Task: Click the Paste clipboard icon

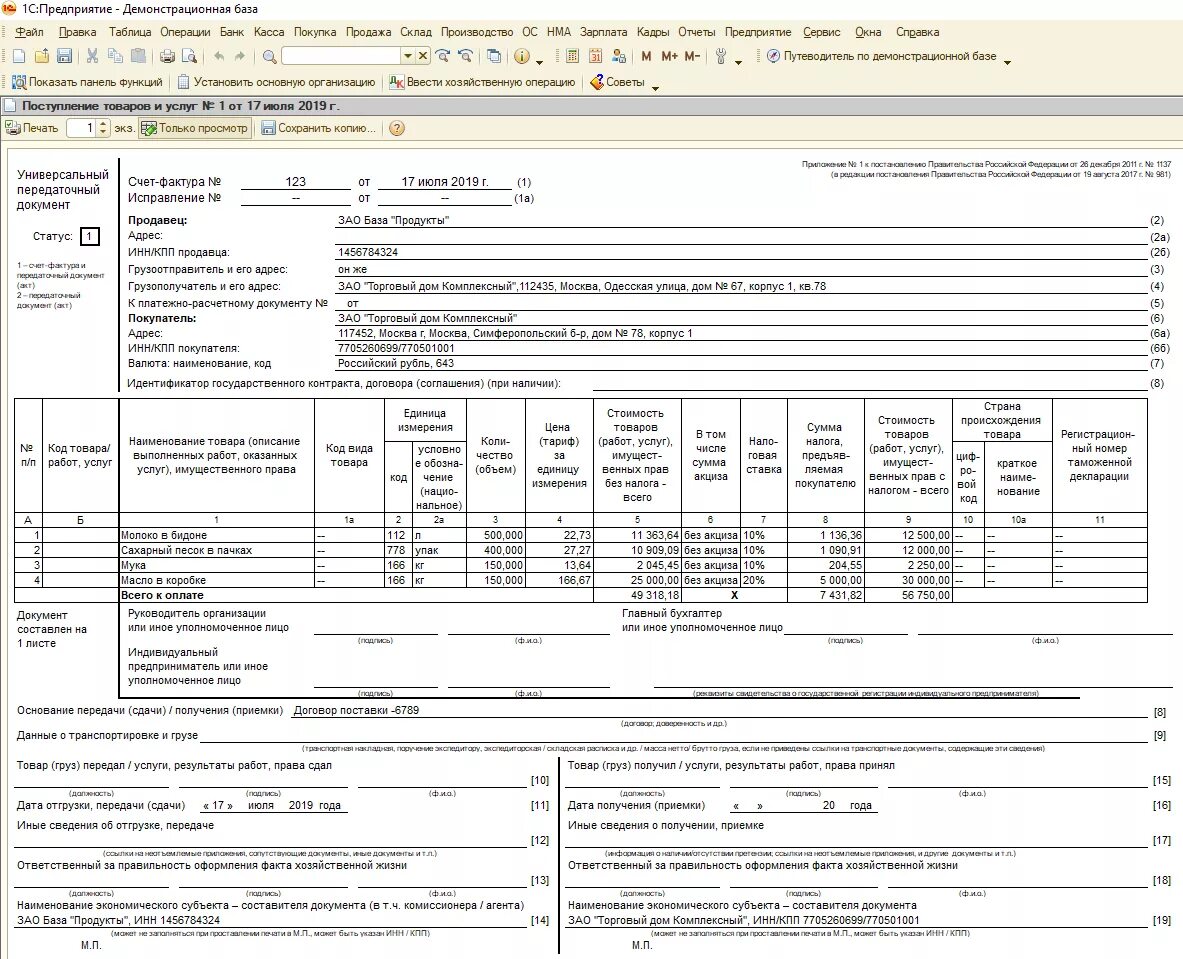Action: (138, 56)
